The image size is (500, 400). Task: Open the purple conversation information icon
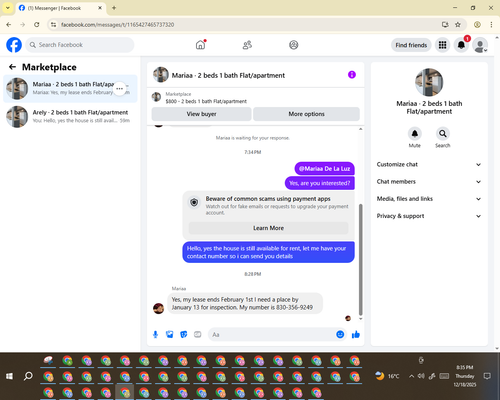(x=352, y=75)
